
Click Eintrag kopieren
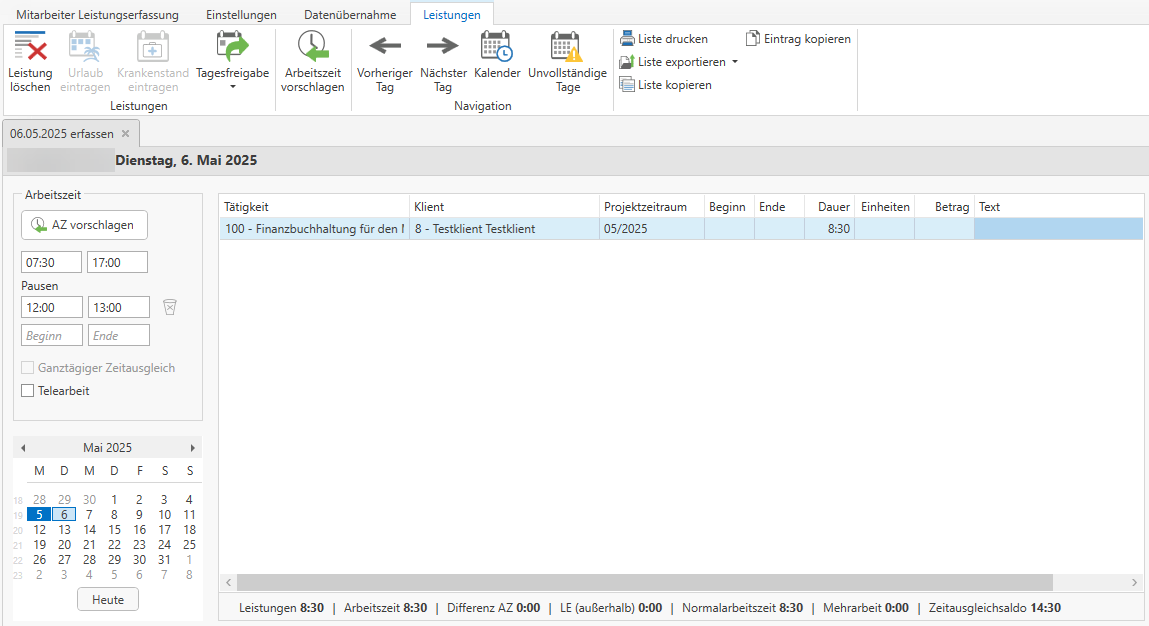coord(798,39)
